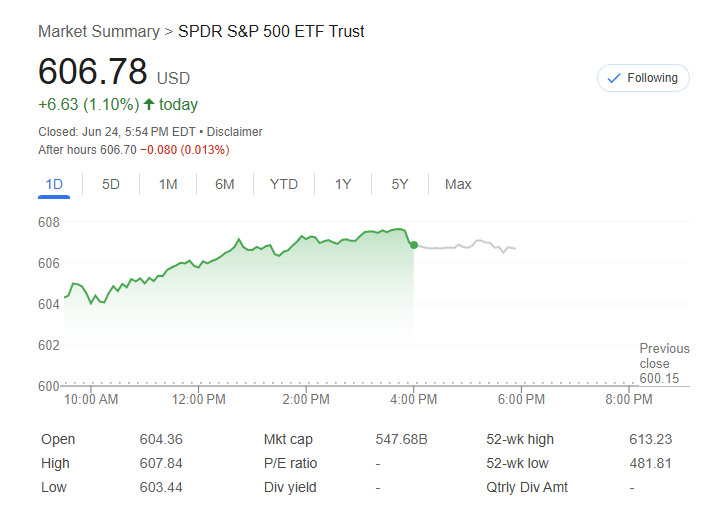Click the SPDR S&P 500 ETF Trust title
The height and width of the screenshot is (512, 709).
(271, 31)
